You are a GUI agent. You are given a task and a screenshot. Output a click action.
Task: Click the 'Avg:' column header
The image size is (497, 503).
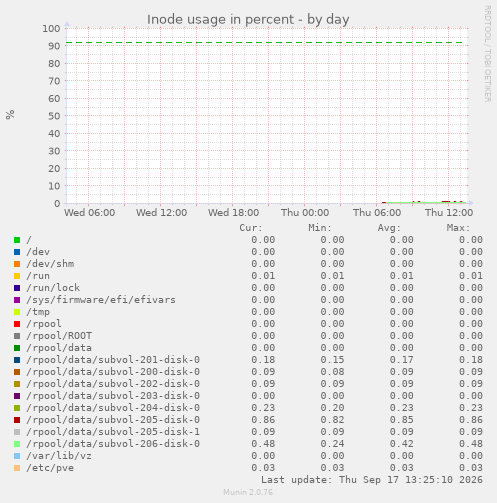click(x=389, y=228)
